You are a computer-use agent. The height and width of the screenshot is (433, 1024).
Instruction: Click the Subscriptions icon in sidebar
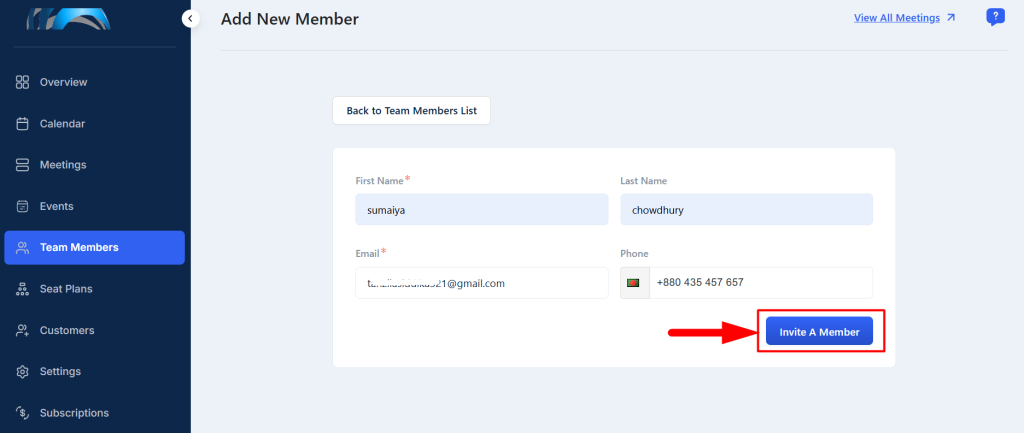22,413
